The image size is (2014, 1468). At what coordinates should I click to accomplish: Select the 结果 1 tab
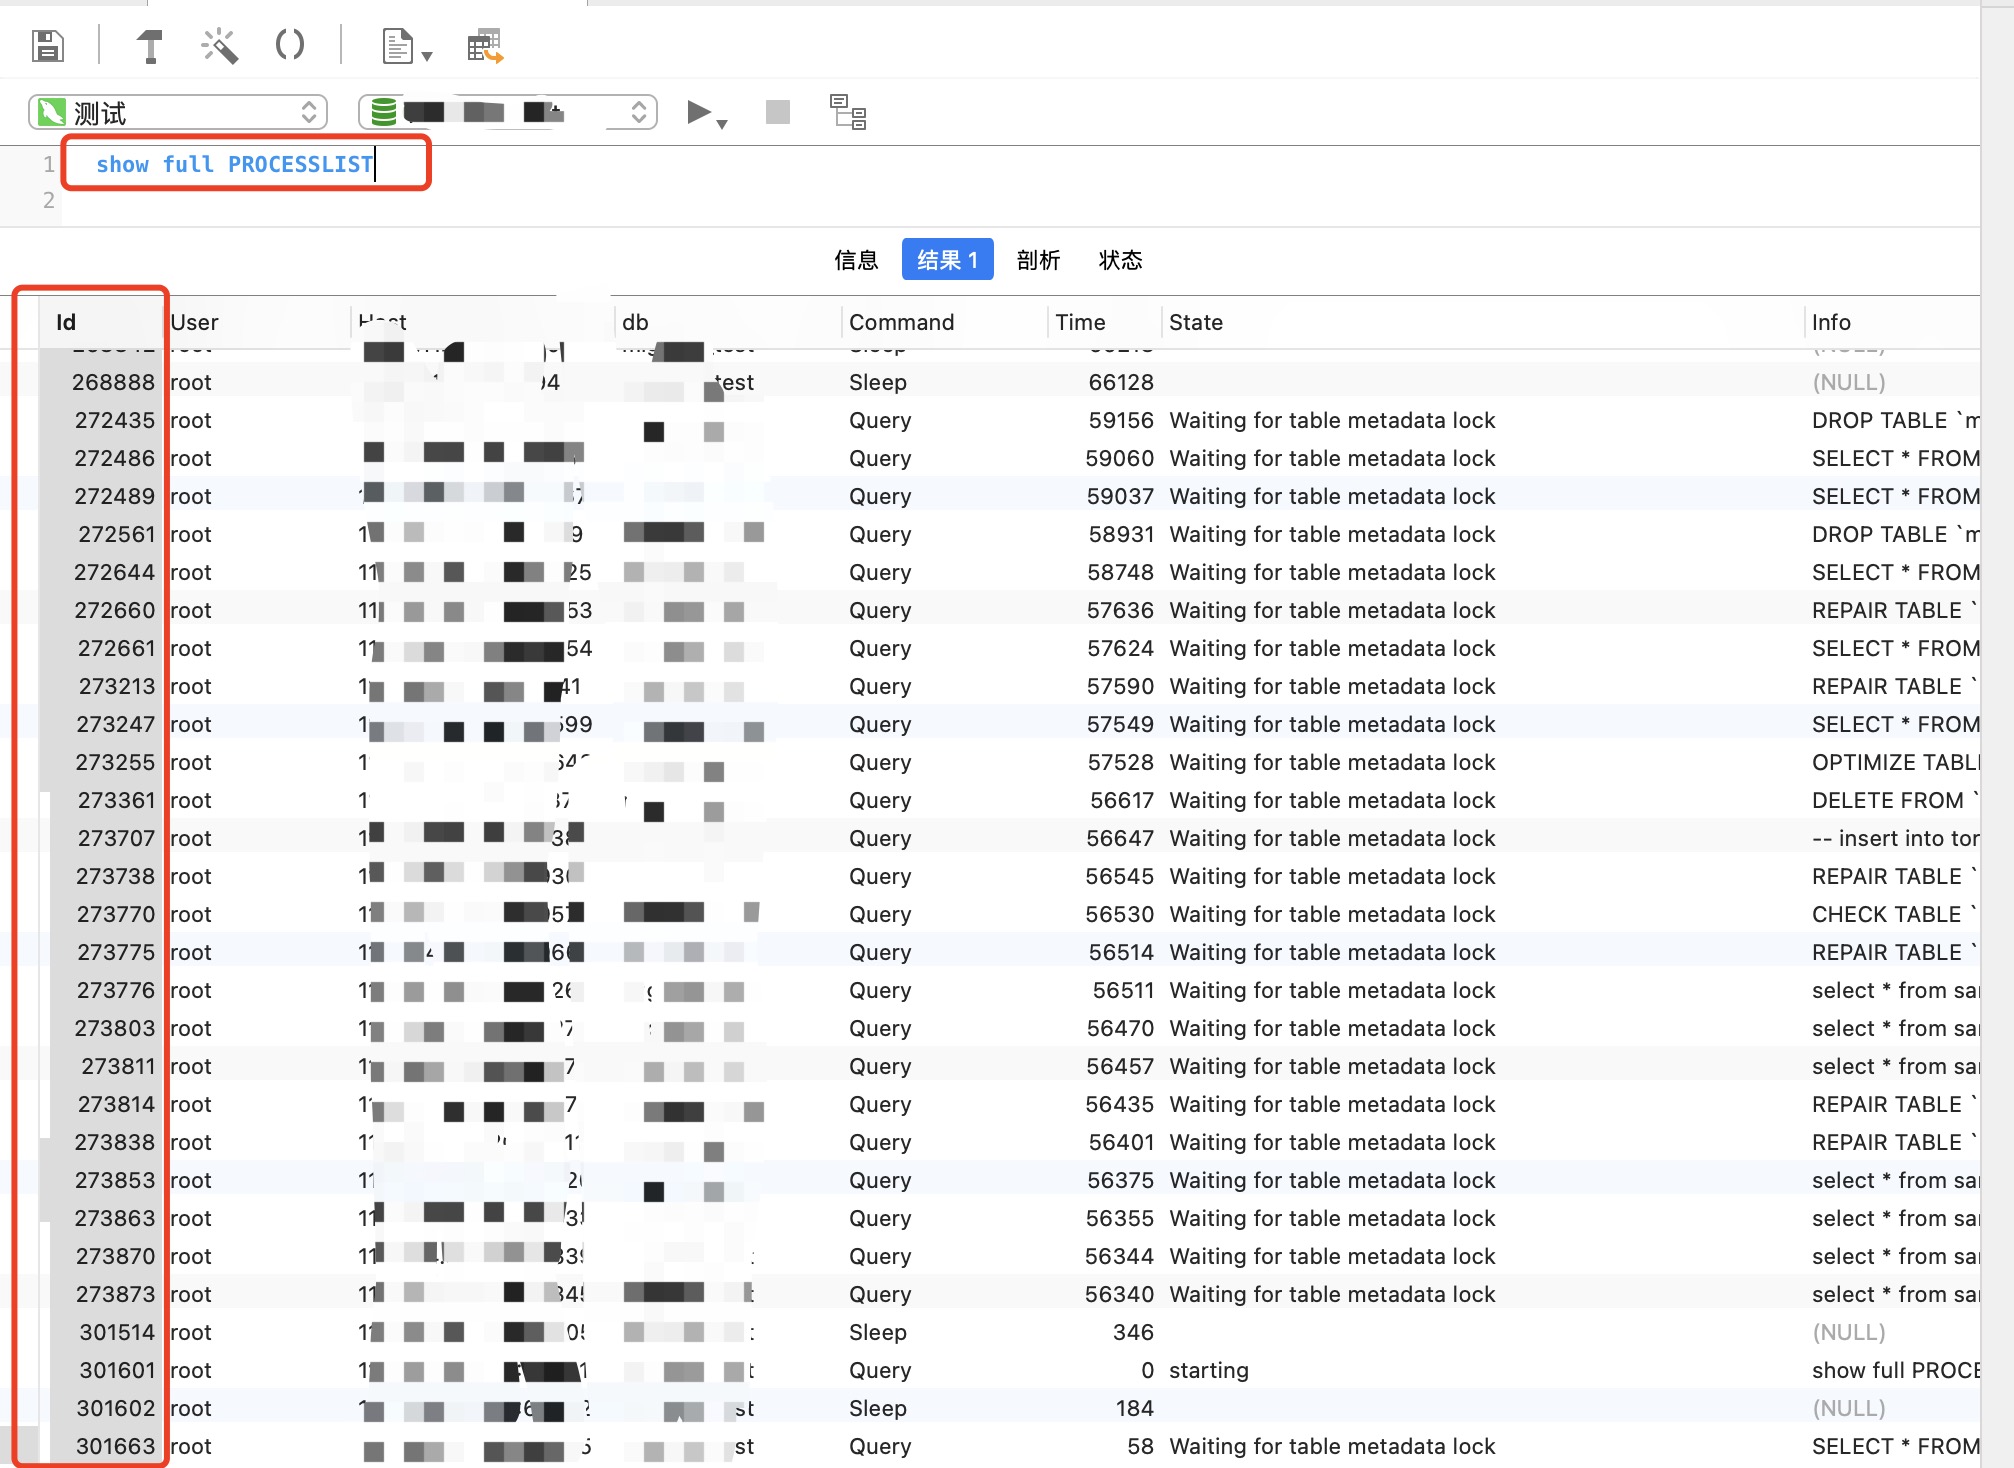(946, 260)
